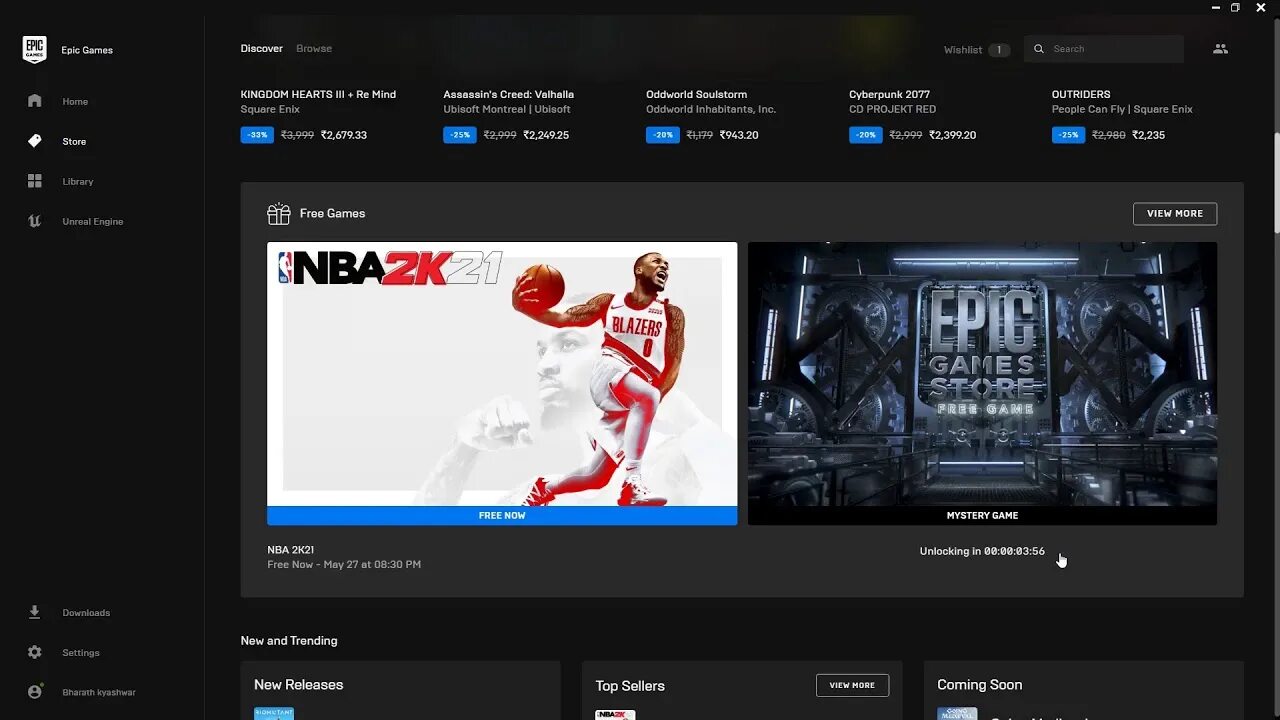This screenshot has width=1280, height=720.
Task: Click the ₹2,399.20 Cyberpunk price
Action: [952, 135]
